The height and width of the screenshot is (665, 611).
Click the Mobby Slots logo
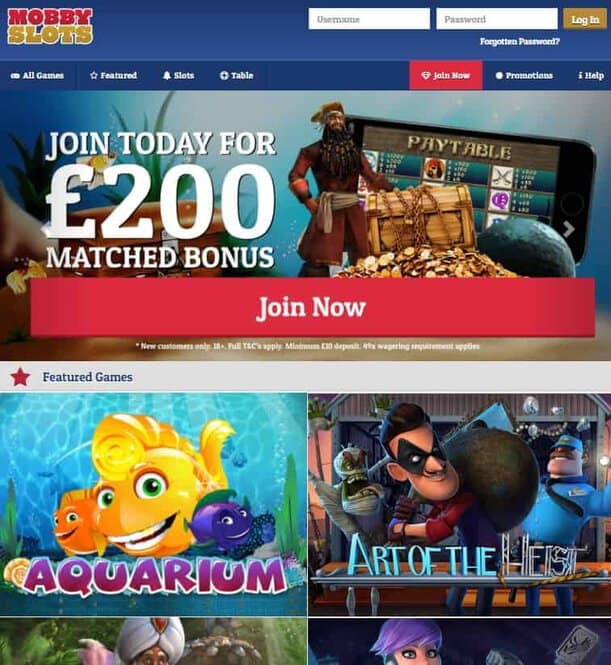pos(50,26)
